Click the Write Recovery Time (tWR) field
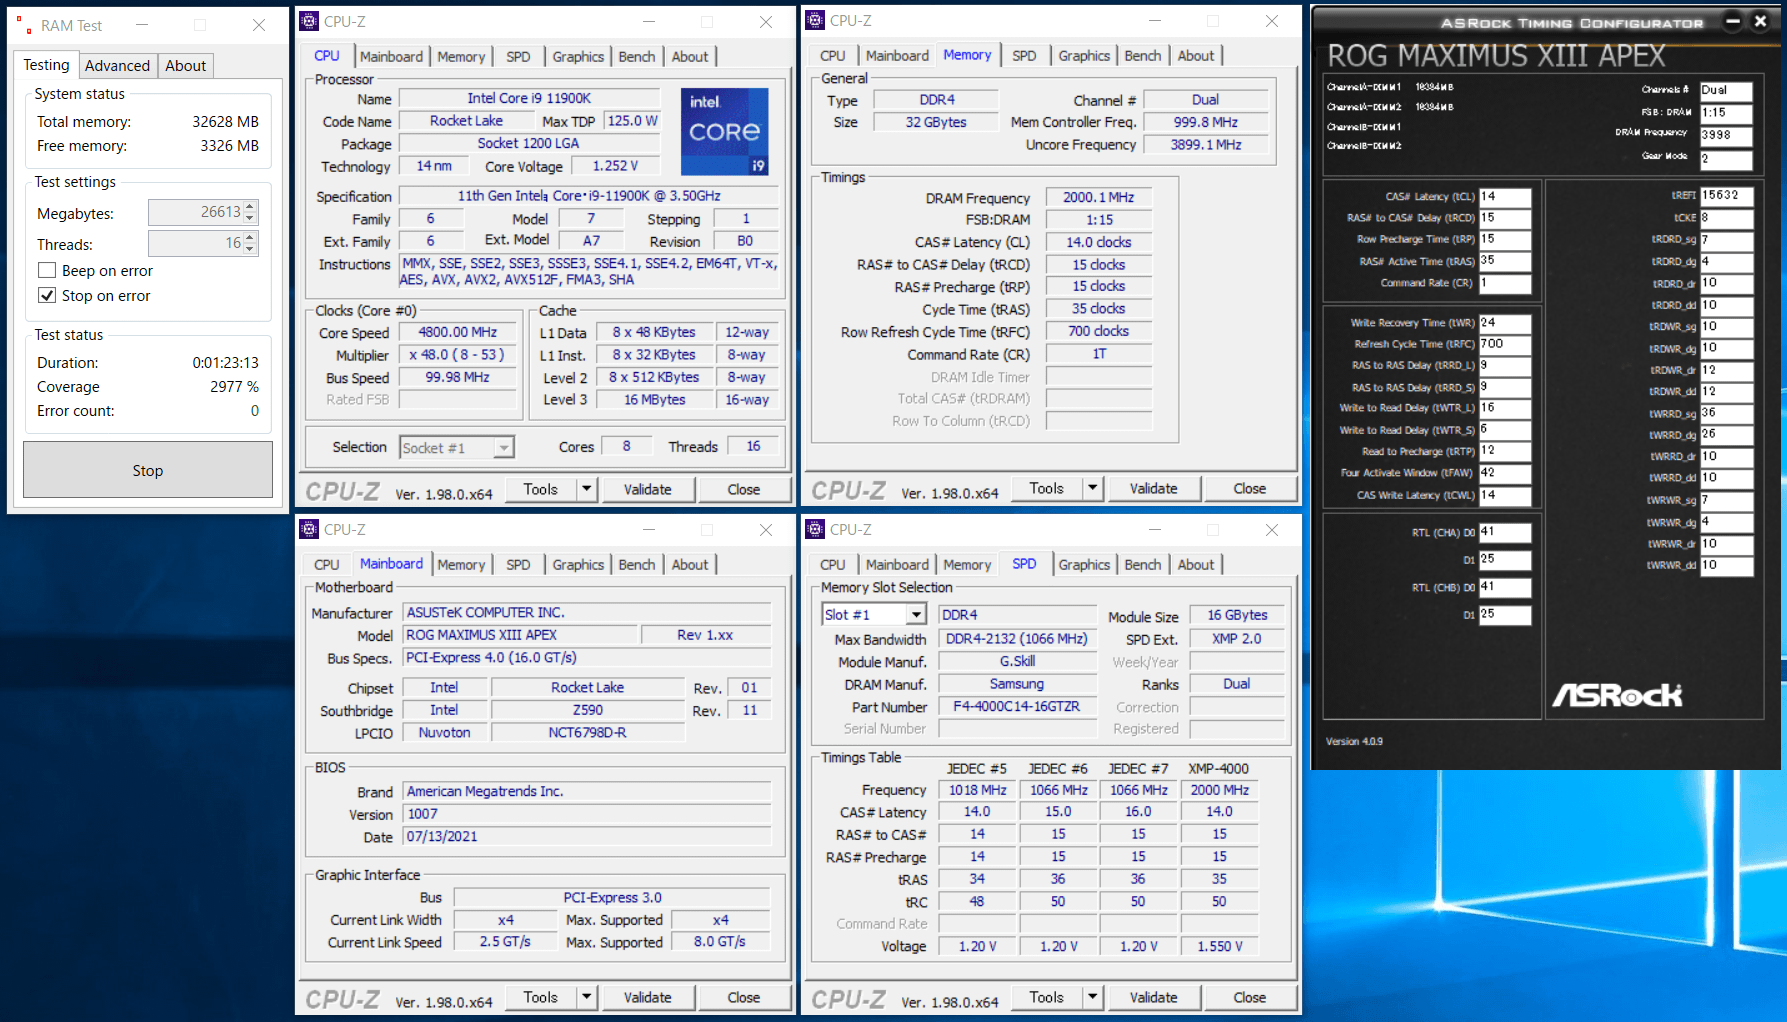Viewport: 1787px width, 1022px height. (x=1505, y=323)
